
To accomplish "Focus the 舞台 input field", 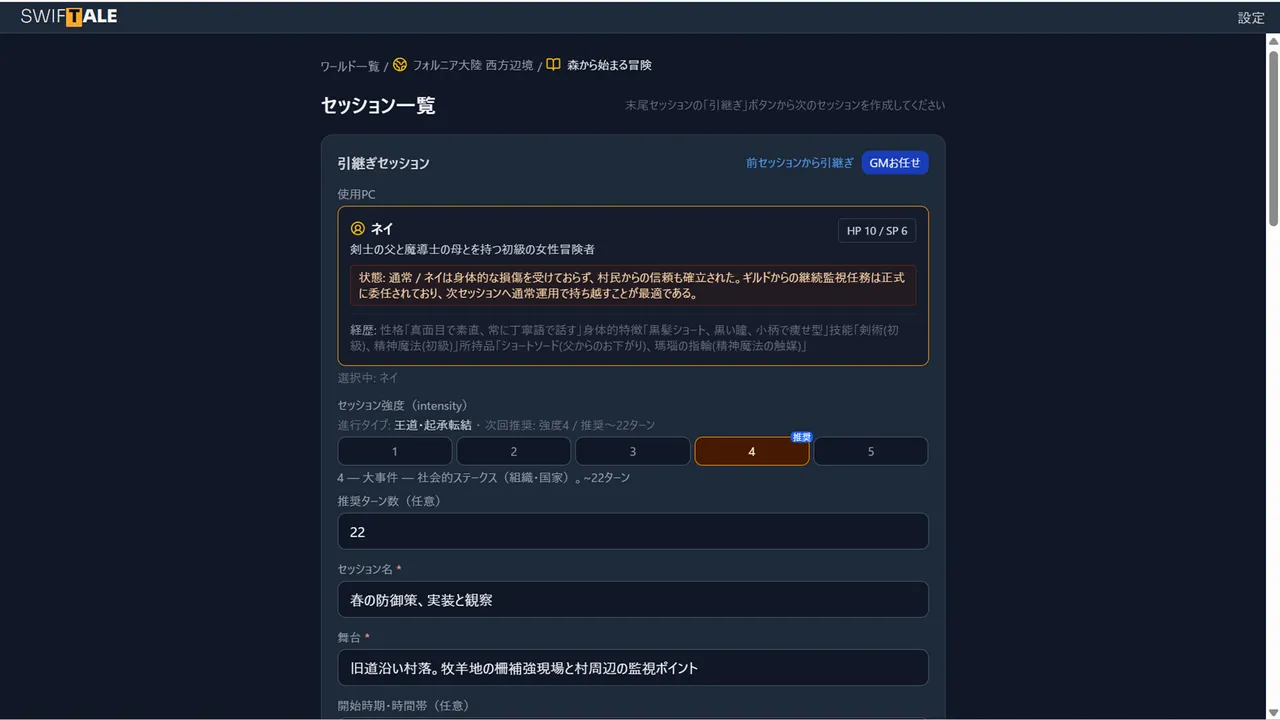I will tap(633, 668).
